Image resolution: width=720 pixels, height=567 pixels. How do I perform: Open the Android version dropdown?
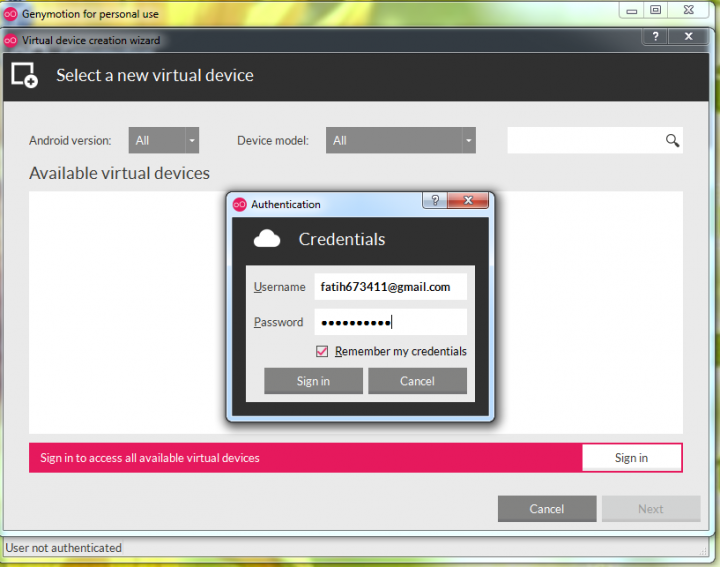(x=164, y=140)
